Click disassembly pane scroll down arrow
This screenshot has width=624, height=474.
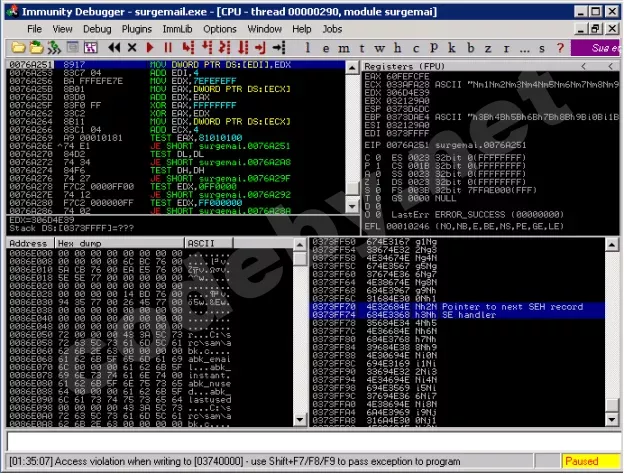(x=352, y=206)
